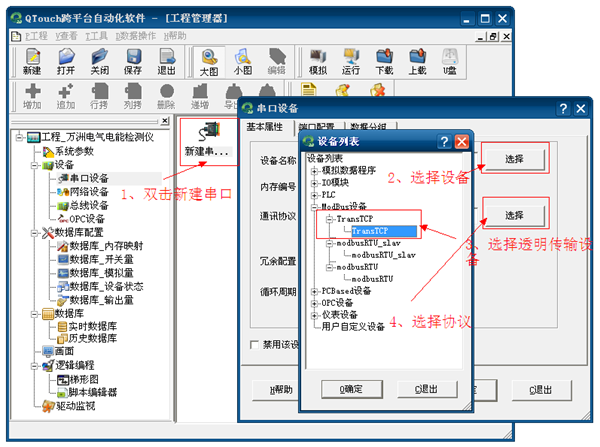600x447 pixels.
Task: Click the 退出 toolbar icon
Action: 166,62
